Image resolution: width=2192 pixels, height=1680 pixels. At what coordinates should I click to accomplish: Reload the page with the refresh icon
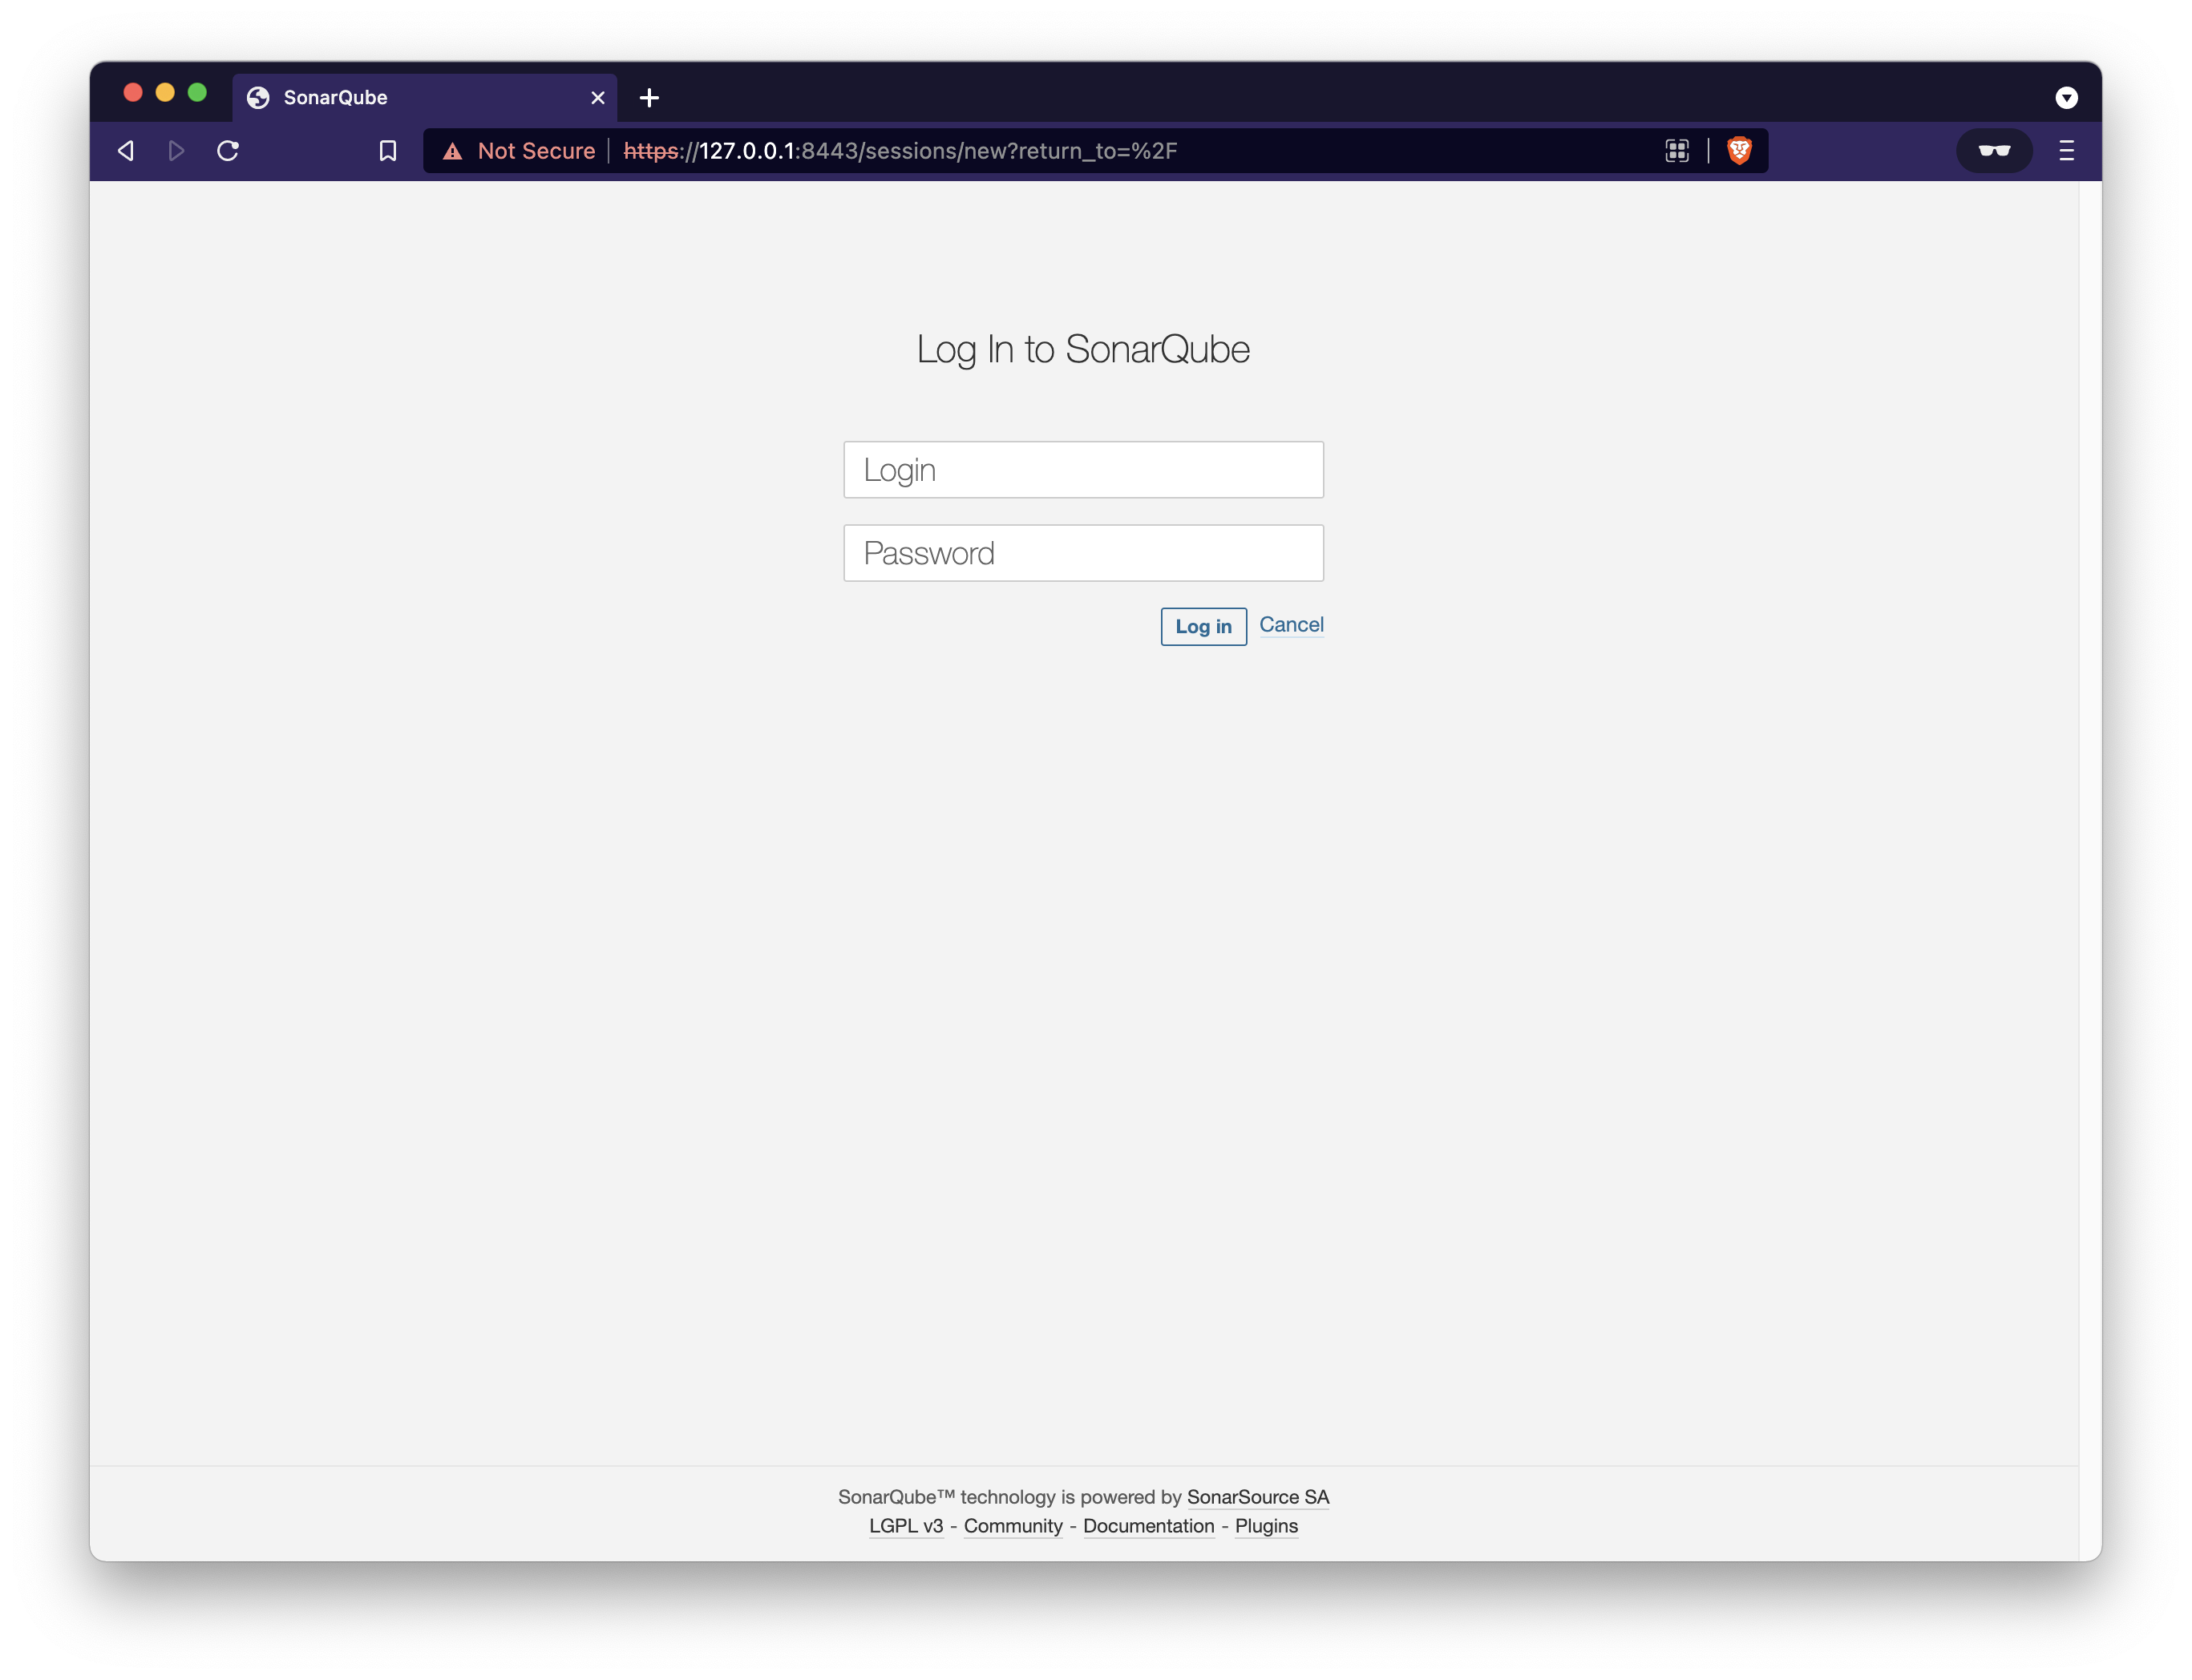(228, 151)
